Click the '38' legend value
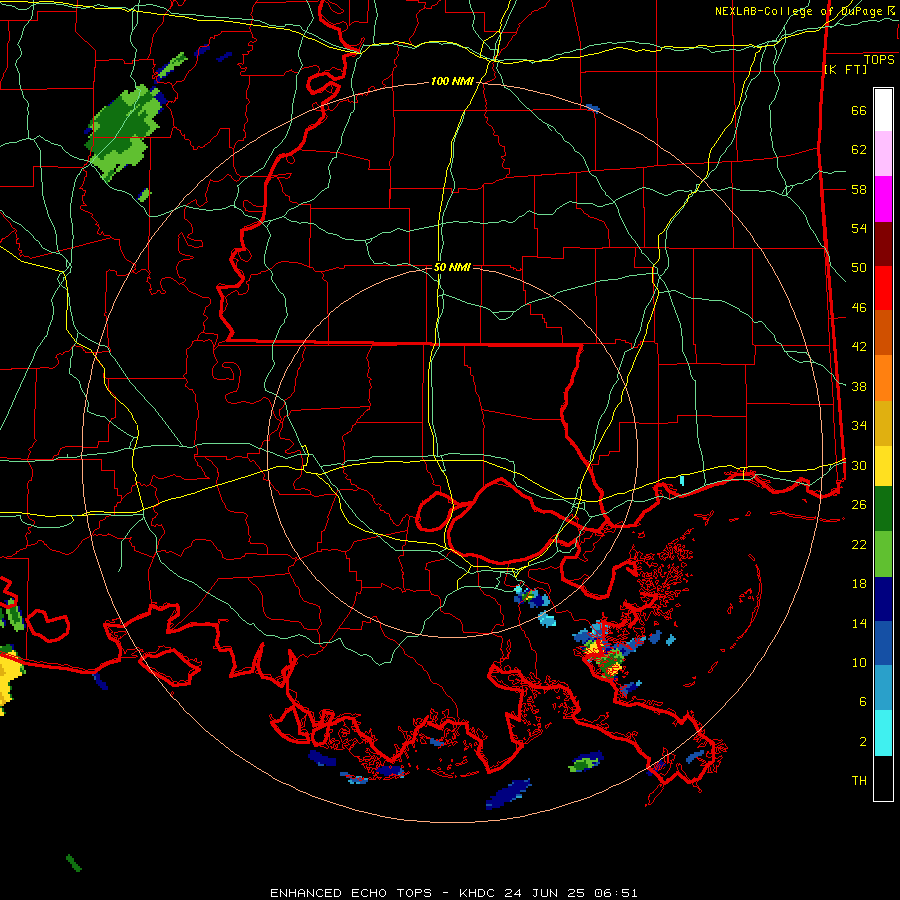 859,386
